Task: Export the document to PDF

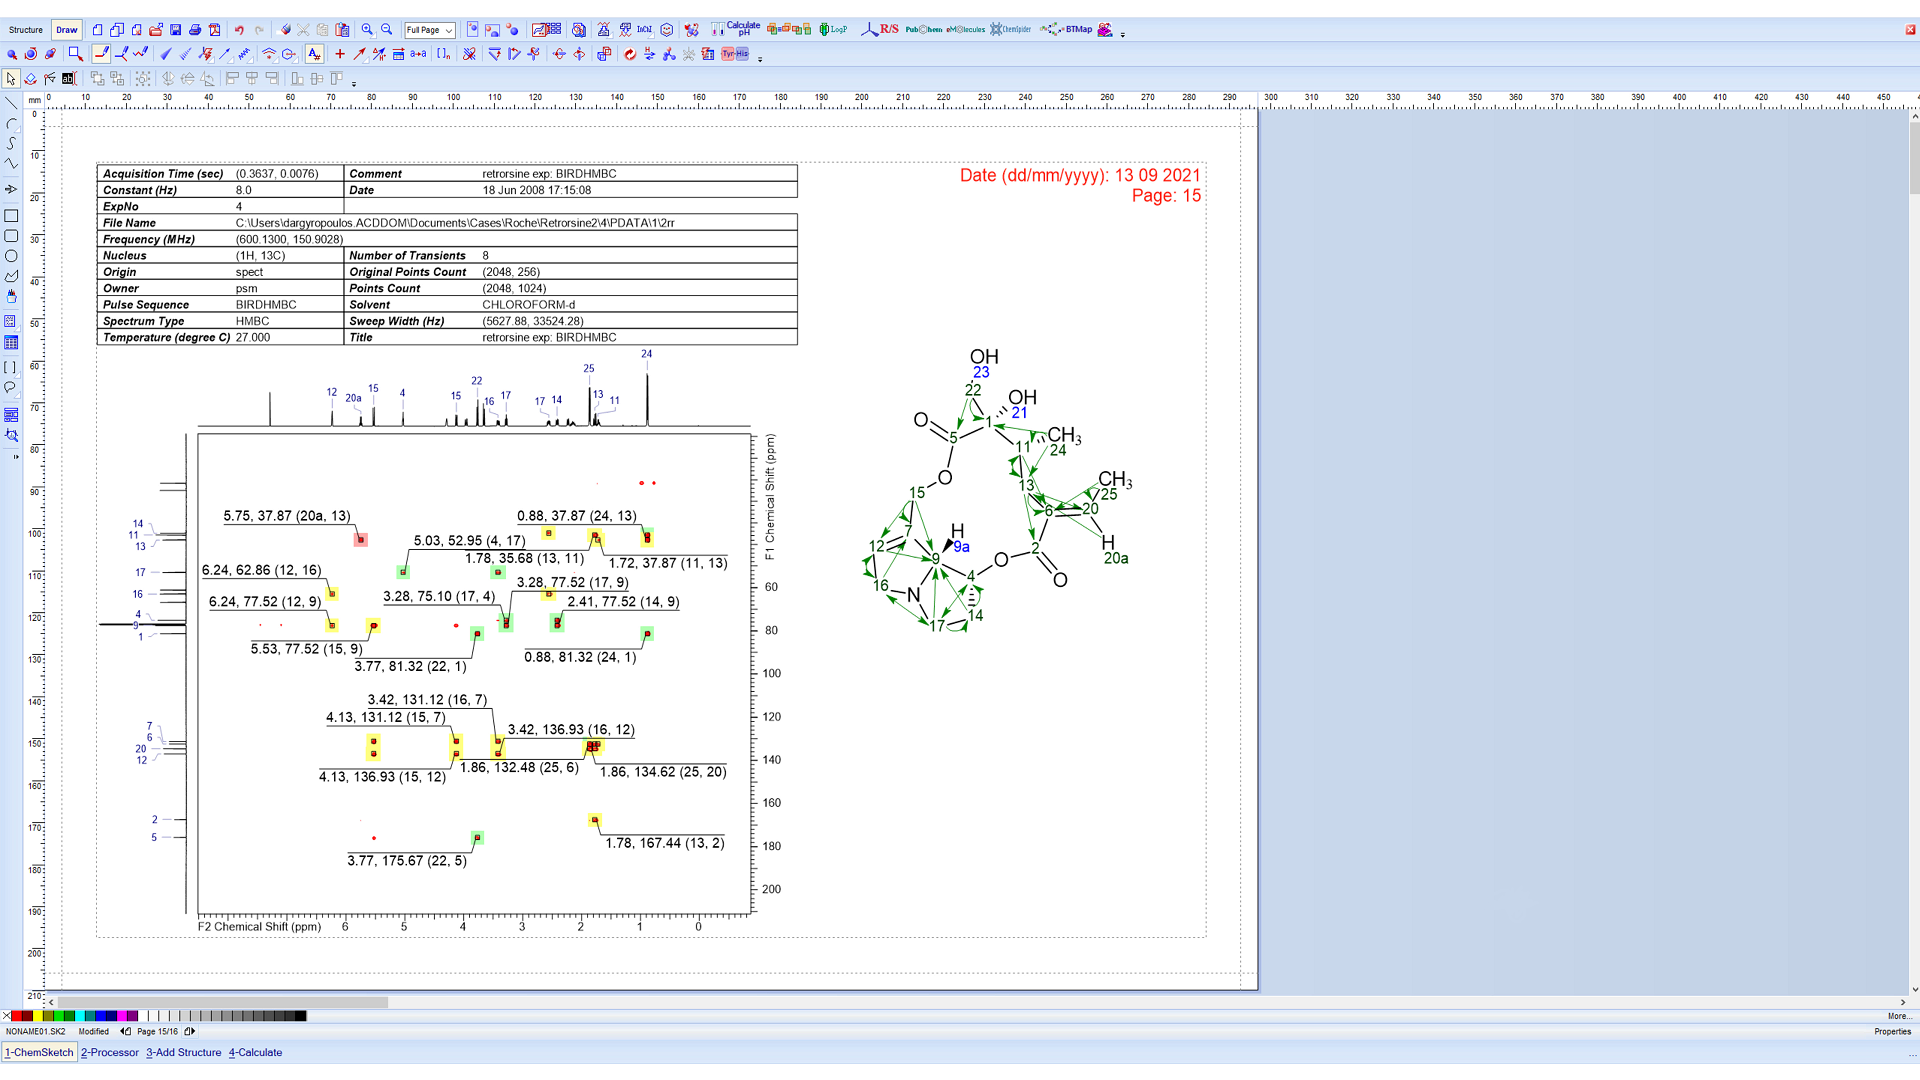Action: tap(216, 30)
